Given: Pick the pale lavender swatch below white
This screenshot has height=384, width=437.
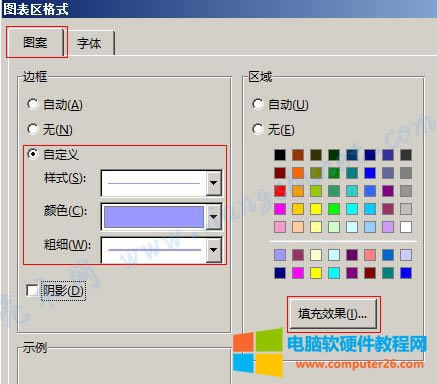Looking at the screenshot, I should pyautogui.click(x=406, y=255).
